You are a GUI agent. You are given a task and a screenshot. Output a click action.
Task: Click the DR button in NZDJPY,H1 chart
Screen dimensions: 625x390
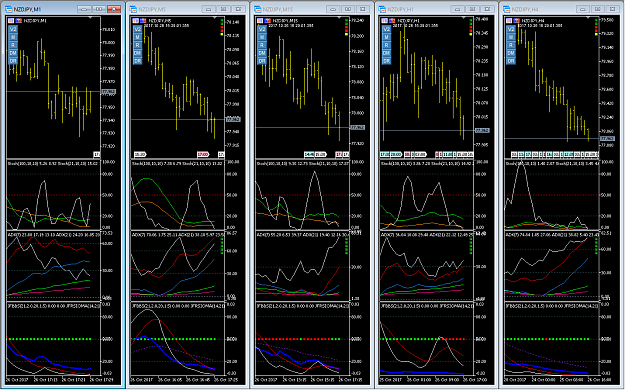click(x=386, y=61)
